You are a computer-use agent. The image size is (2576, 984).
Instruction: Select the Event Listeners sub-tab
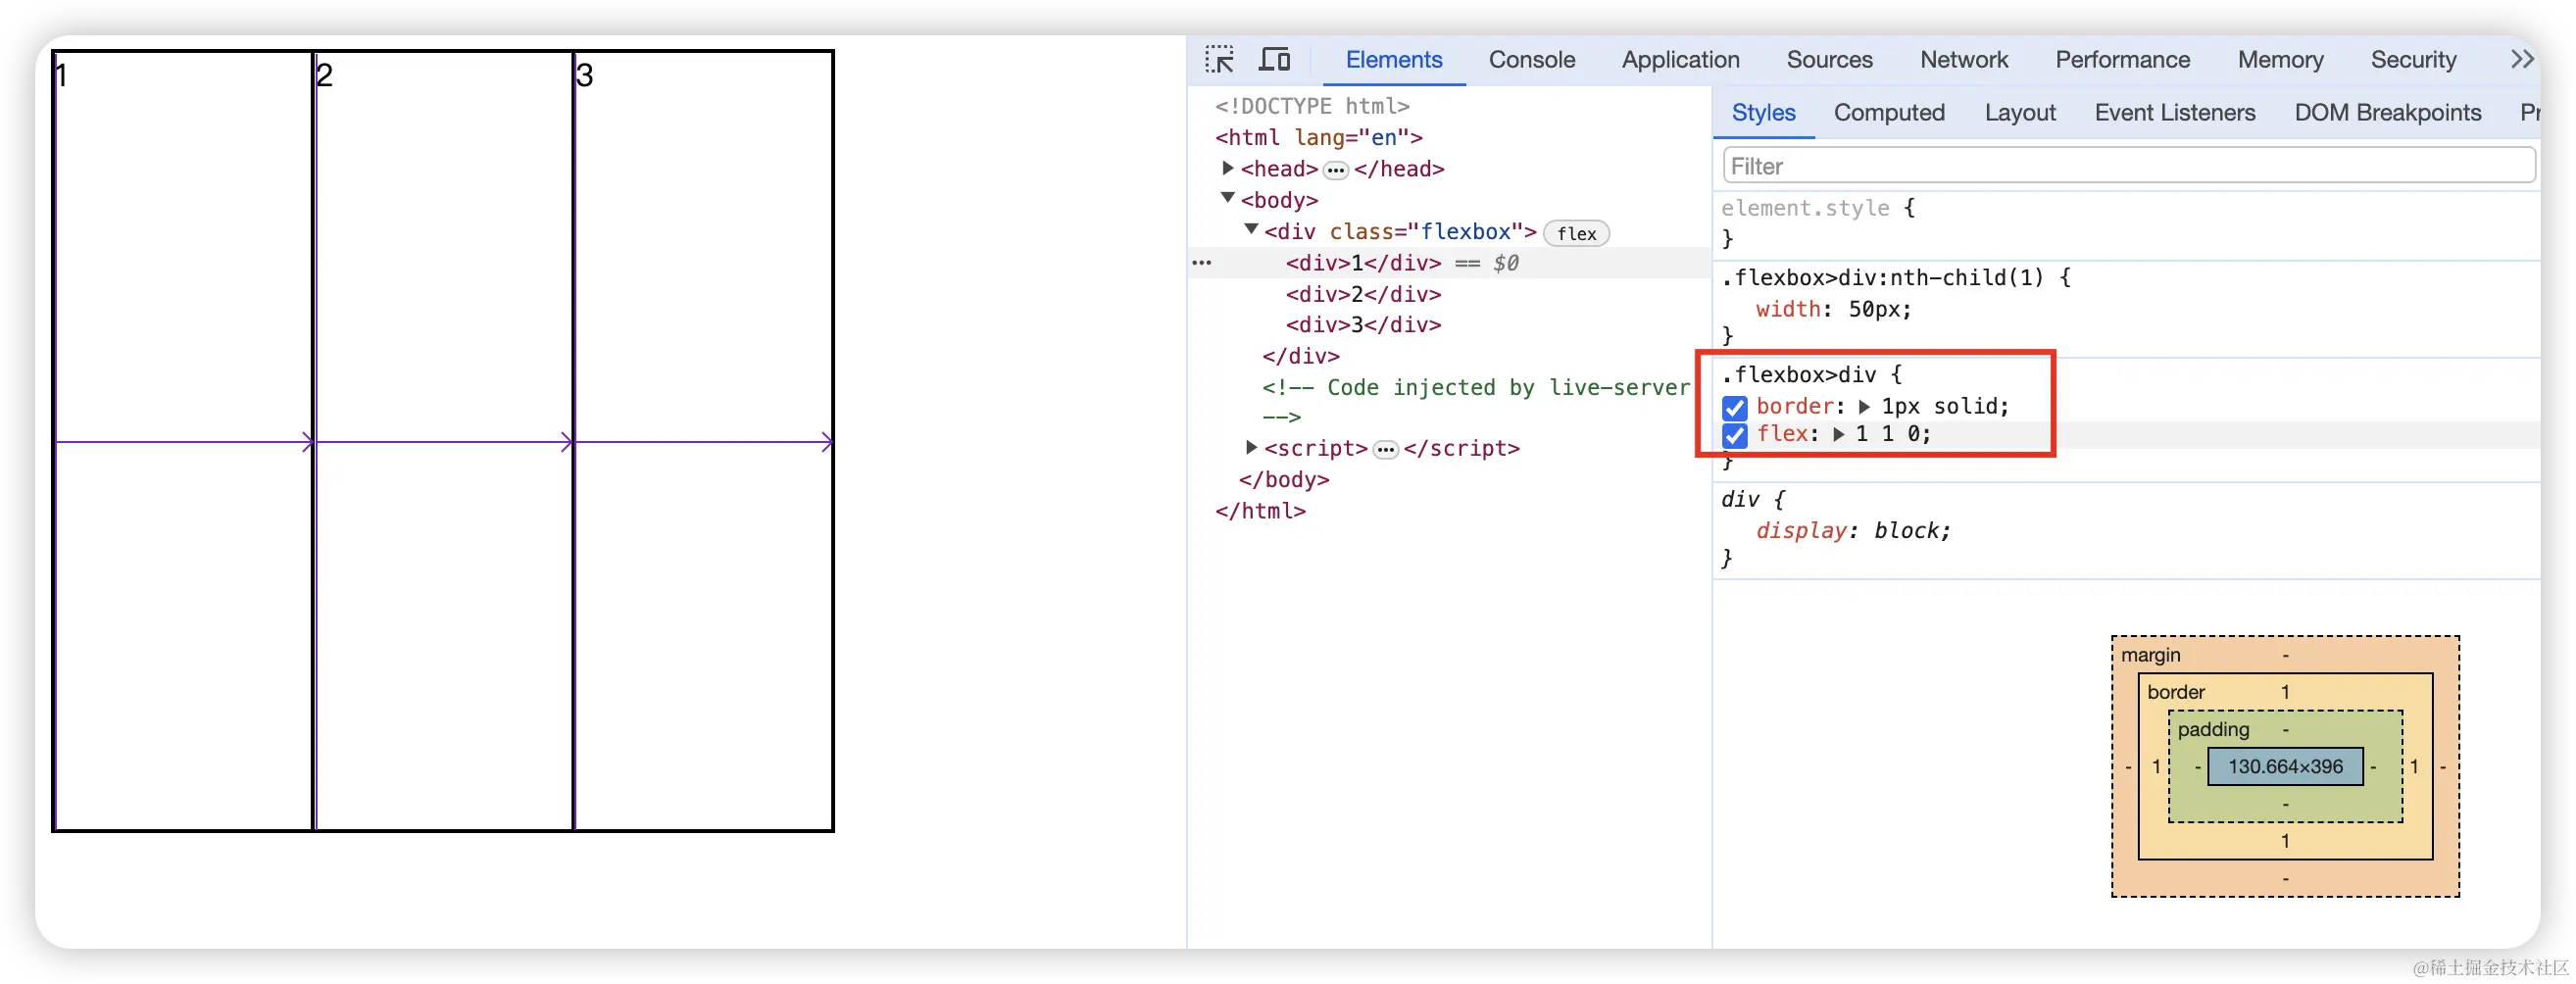point(2174,113)
